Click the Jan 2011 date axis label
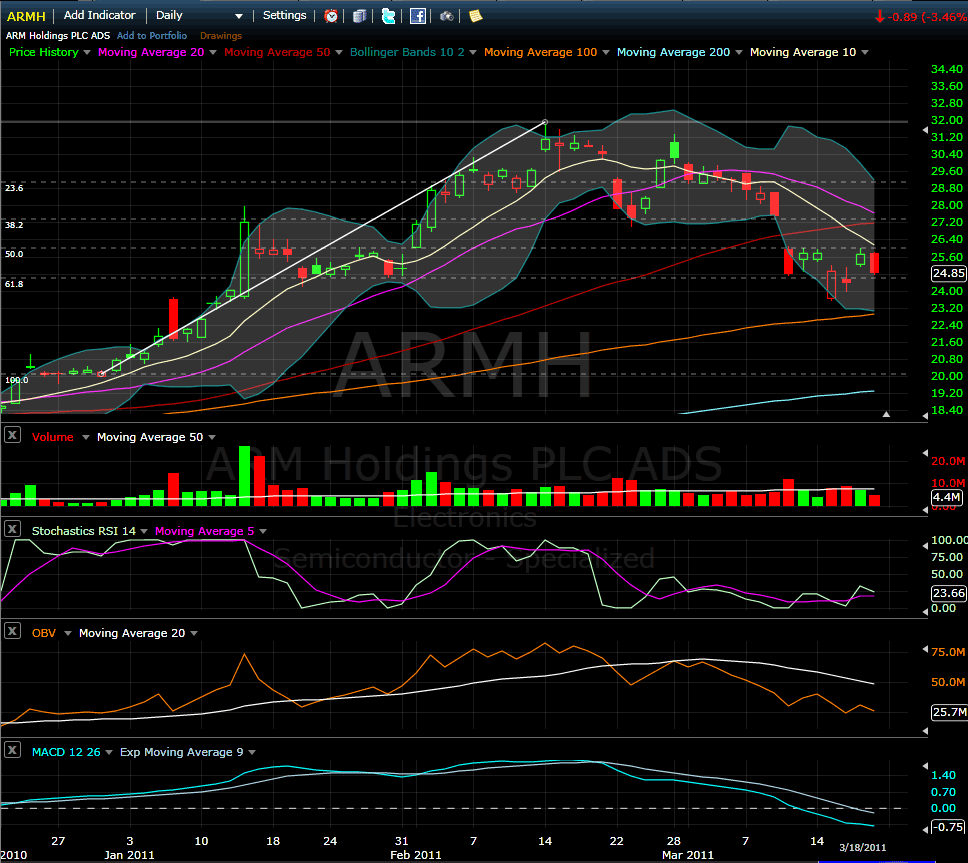 tap(129, 855)
